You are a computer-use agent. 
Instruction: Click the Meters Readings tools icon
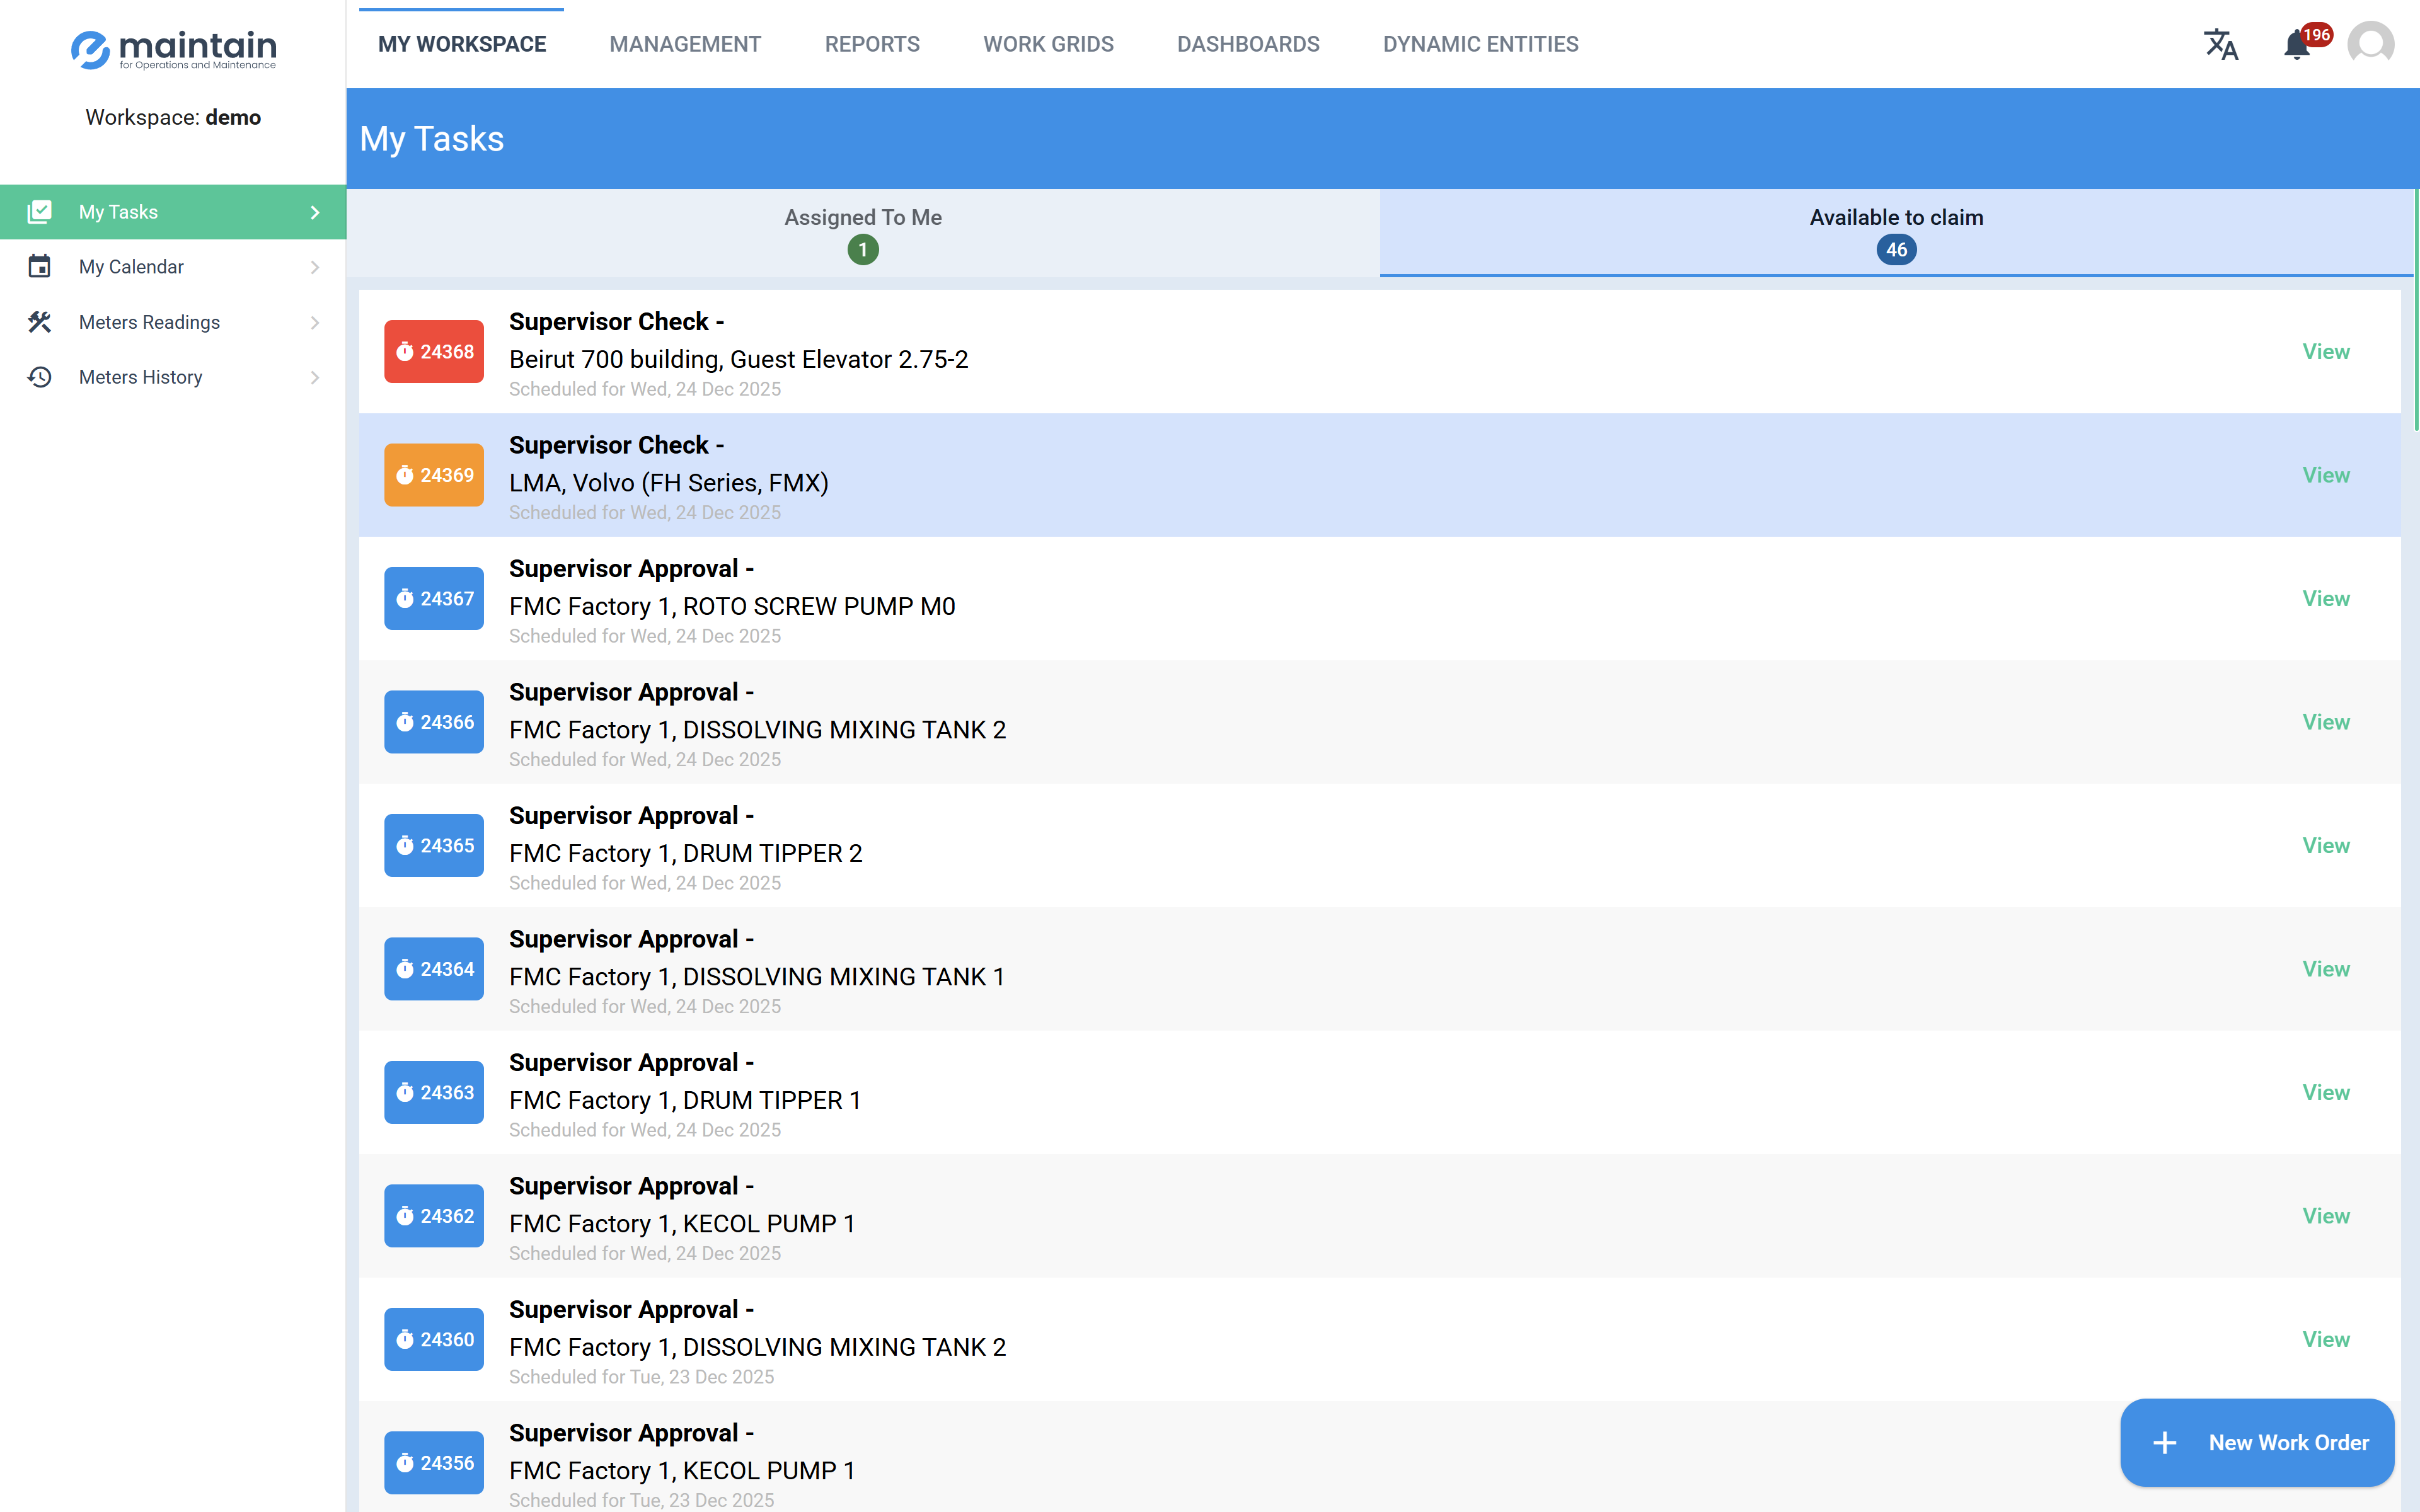pyautogui.click(x=39, y=322)
